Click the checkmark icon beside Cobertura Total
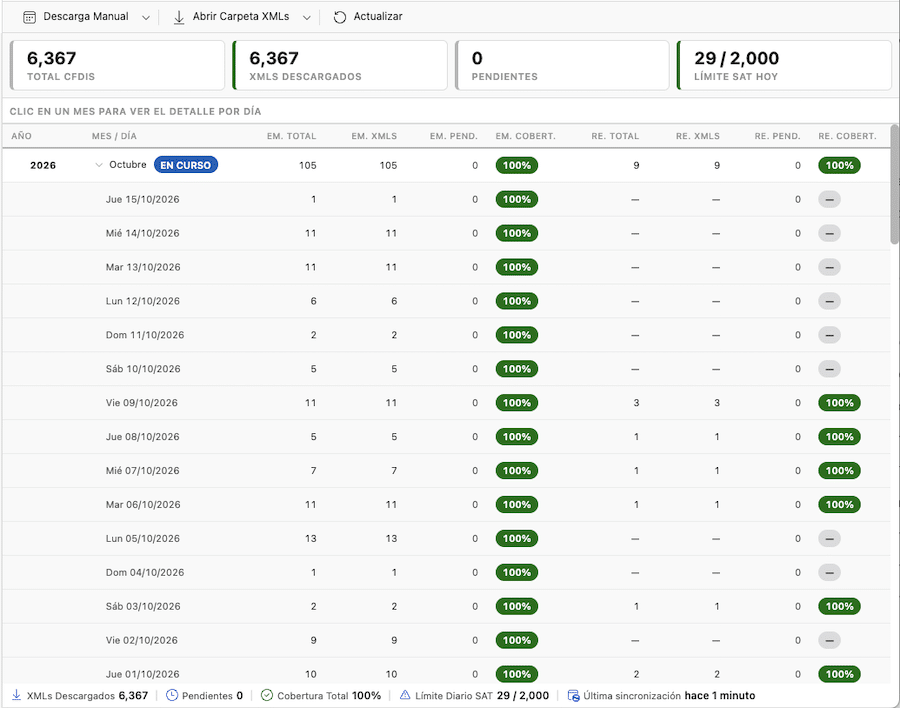The height and width of the screenshot is (708, 900). (267, 695)
